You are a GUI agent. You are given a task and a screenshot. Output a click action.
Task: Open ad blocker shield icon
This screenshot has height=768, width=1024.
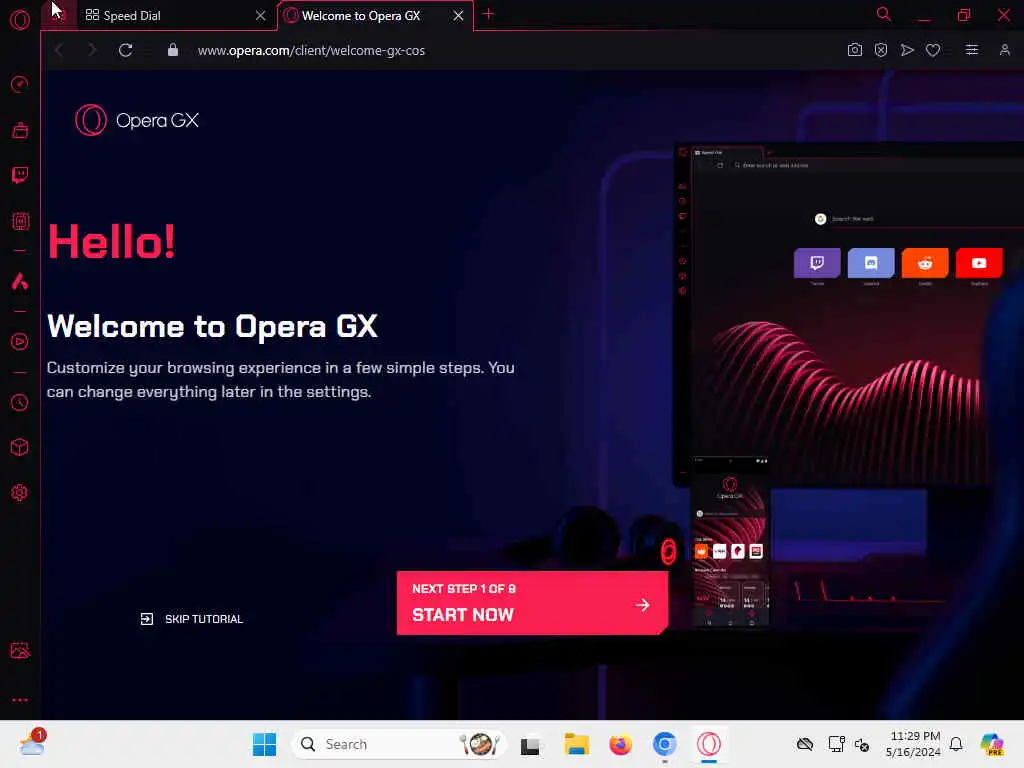[x=880, y=50]
